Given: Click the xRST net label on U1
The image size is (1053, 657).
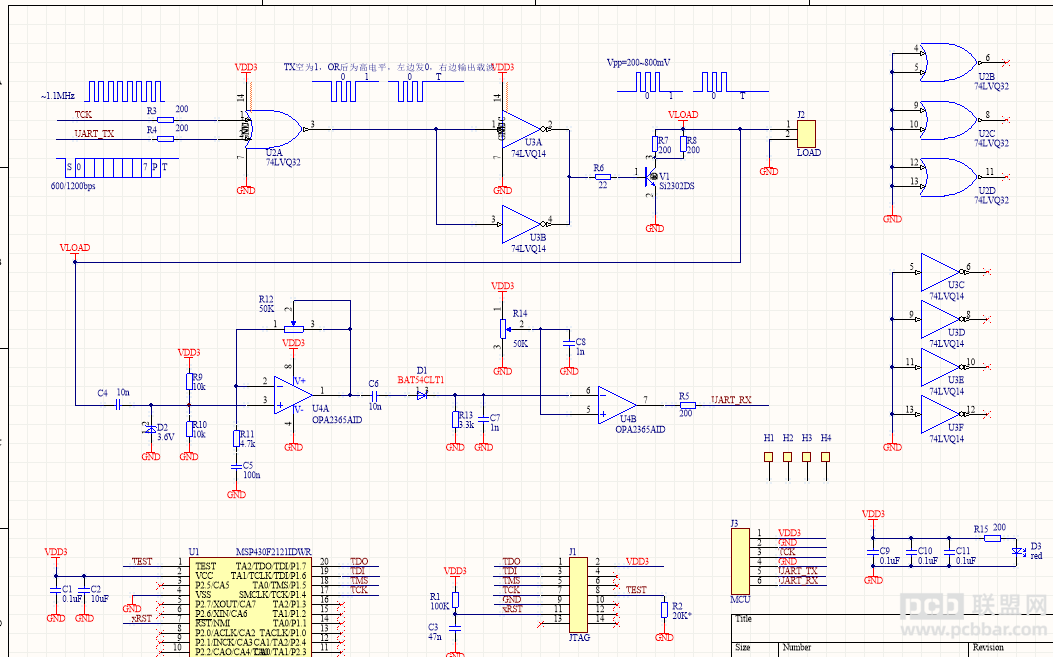Looking at the screenshot, I should point(142,618).
